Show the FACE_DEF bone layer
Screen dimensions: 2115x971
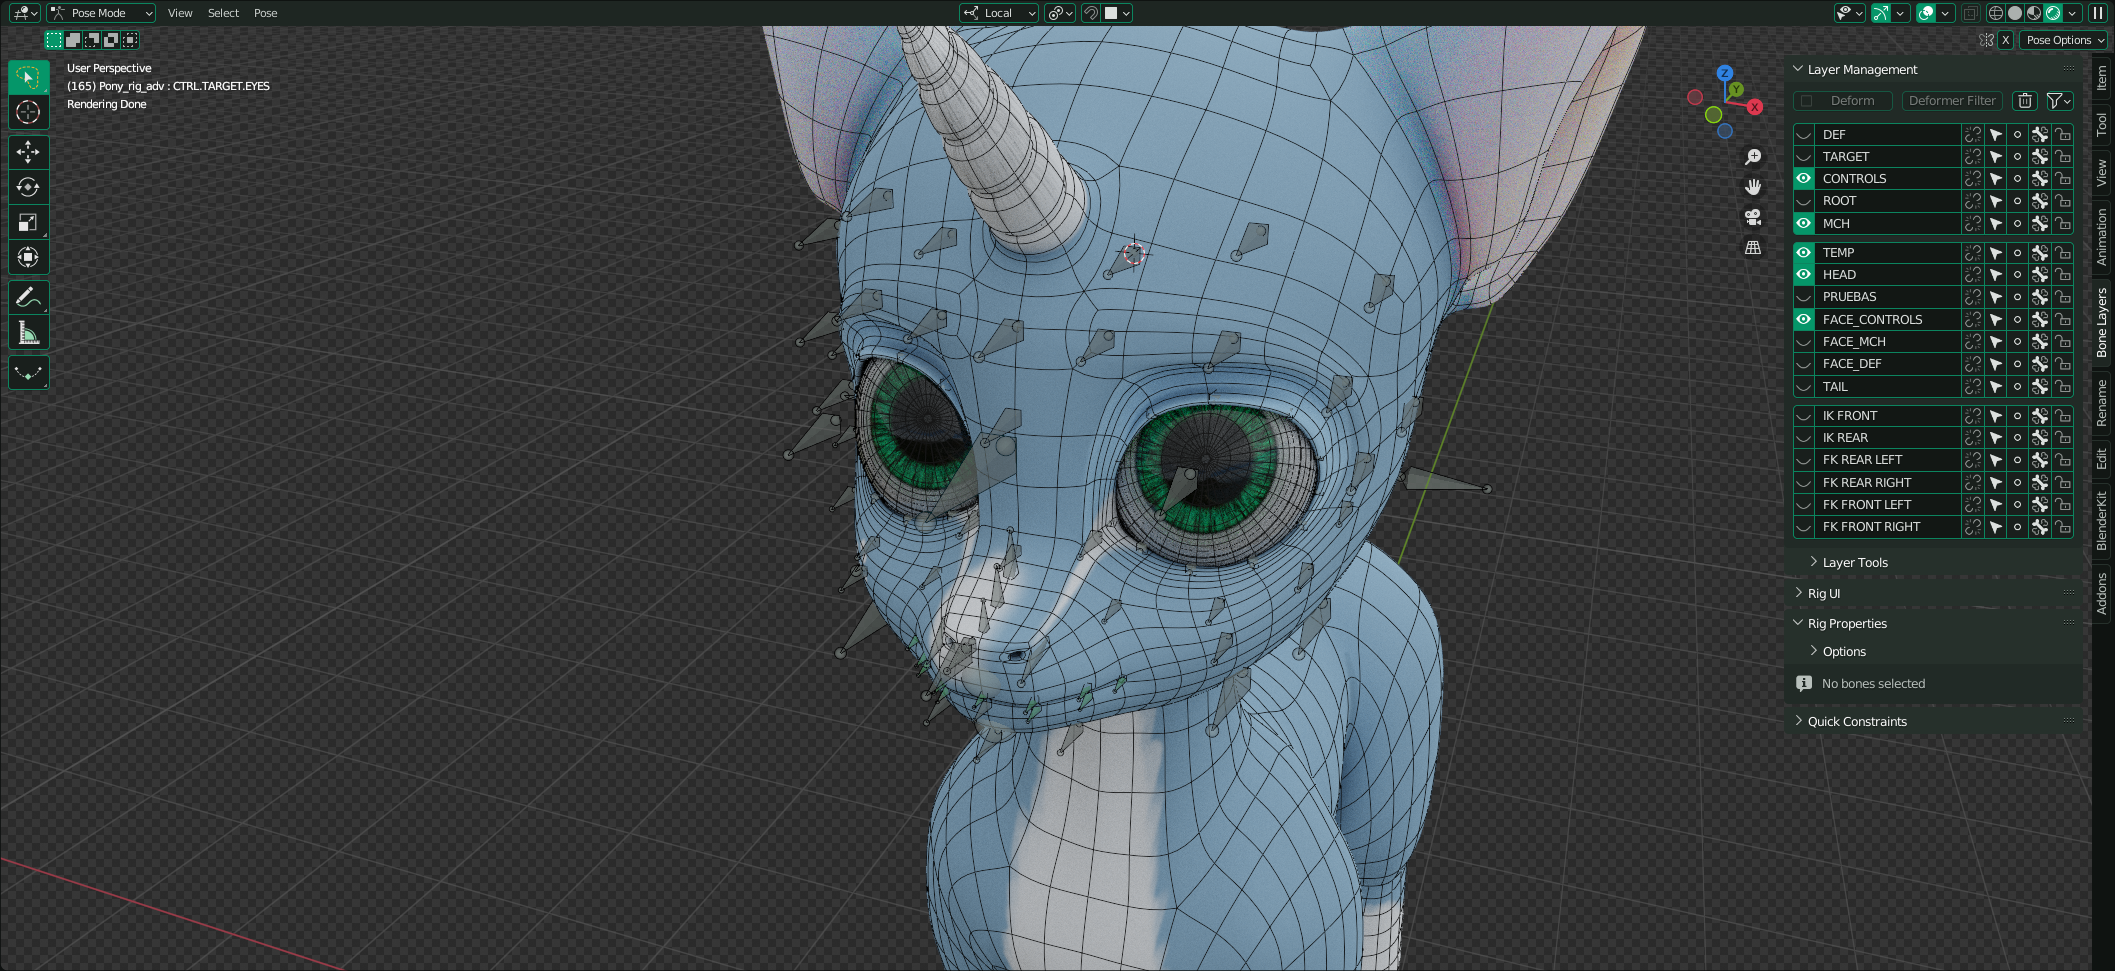click(x=1804, y=364)
